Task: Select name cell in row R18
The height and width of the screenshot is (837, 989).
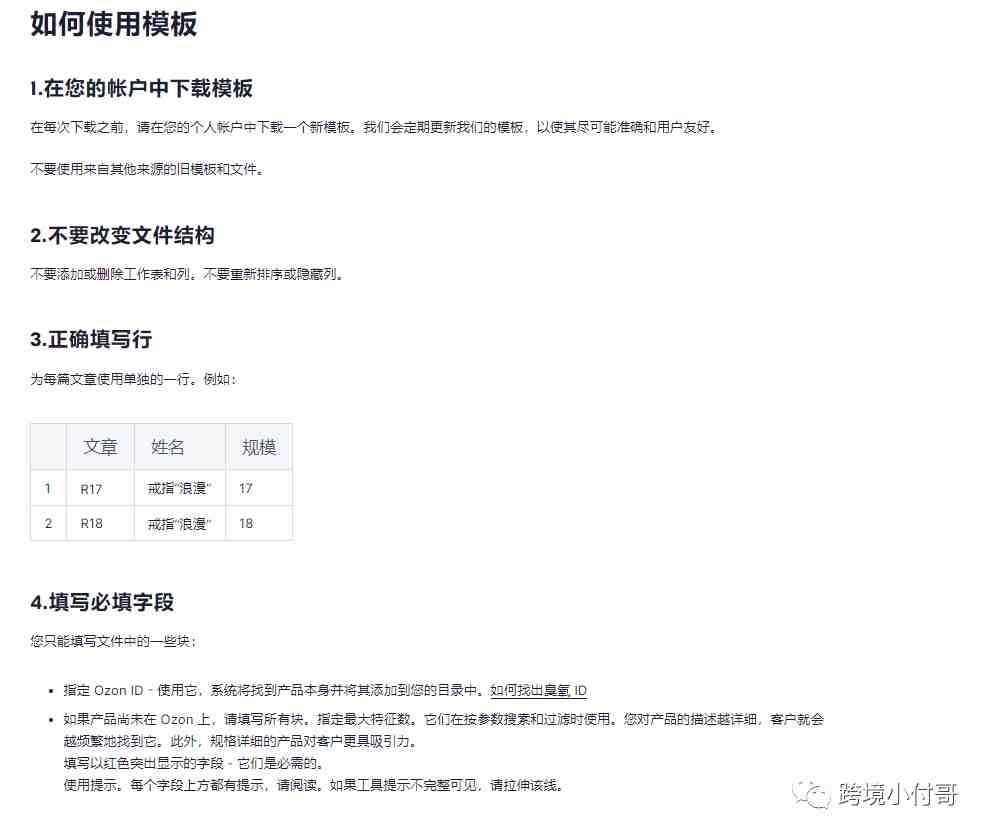Action: (180, 524)
